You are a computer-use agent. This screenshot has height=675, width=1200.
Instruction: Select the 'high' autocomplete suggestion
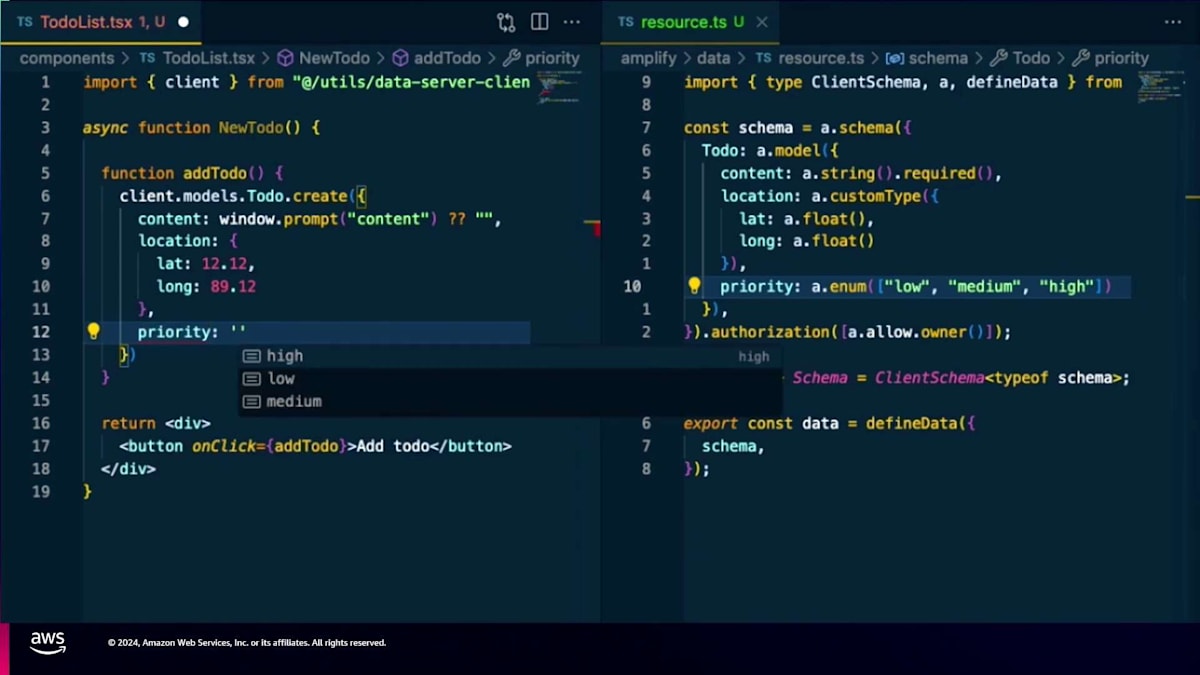[x=508, y=356]
